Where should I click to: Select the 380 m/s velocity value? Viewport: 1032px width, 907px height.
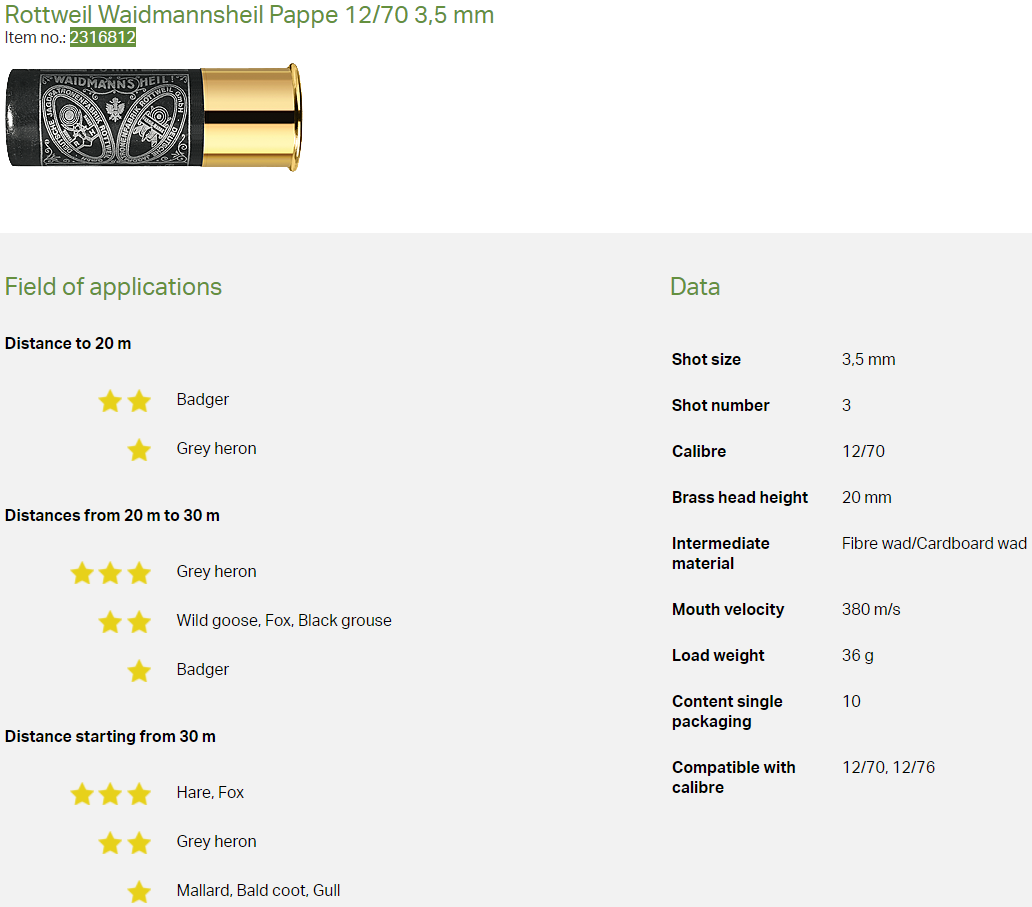tap(871, 609)
